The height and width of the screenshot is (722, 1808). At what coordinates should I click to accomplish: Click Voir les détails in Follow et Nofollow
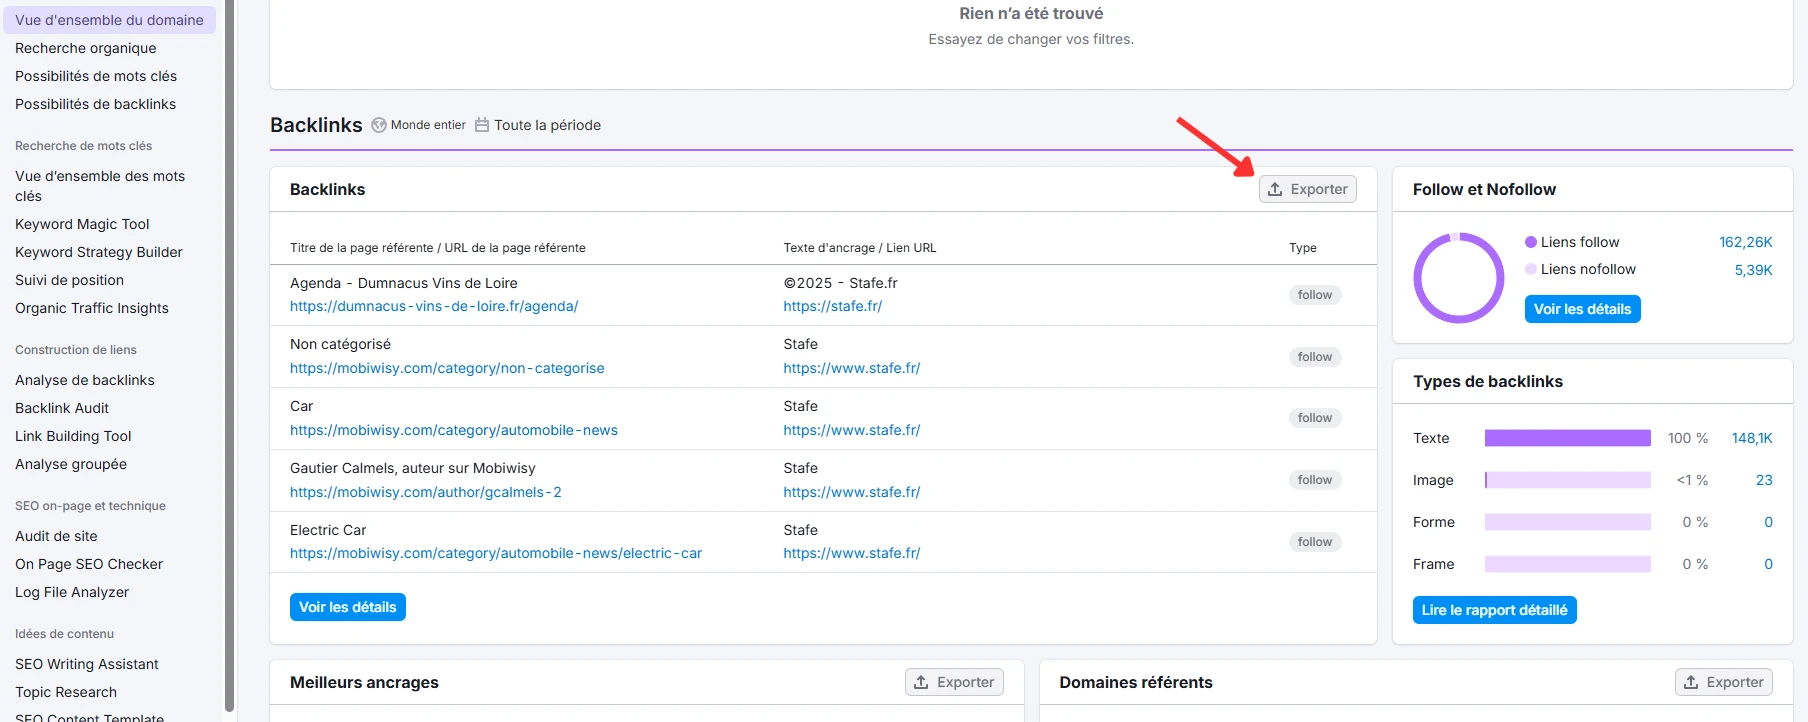coord(1582,309)
